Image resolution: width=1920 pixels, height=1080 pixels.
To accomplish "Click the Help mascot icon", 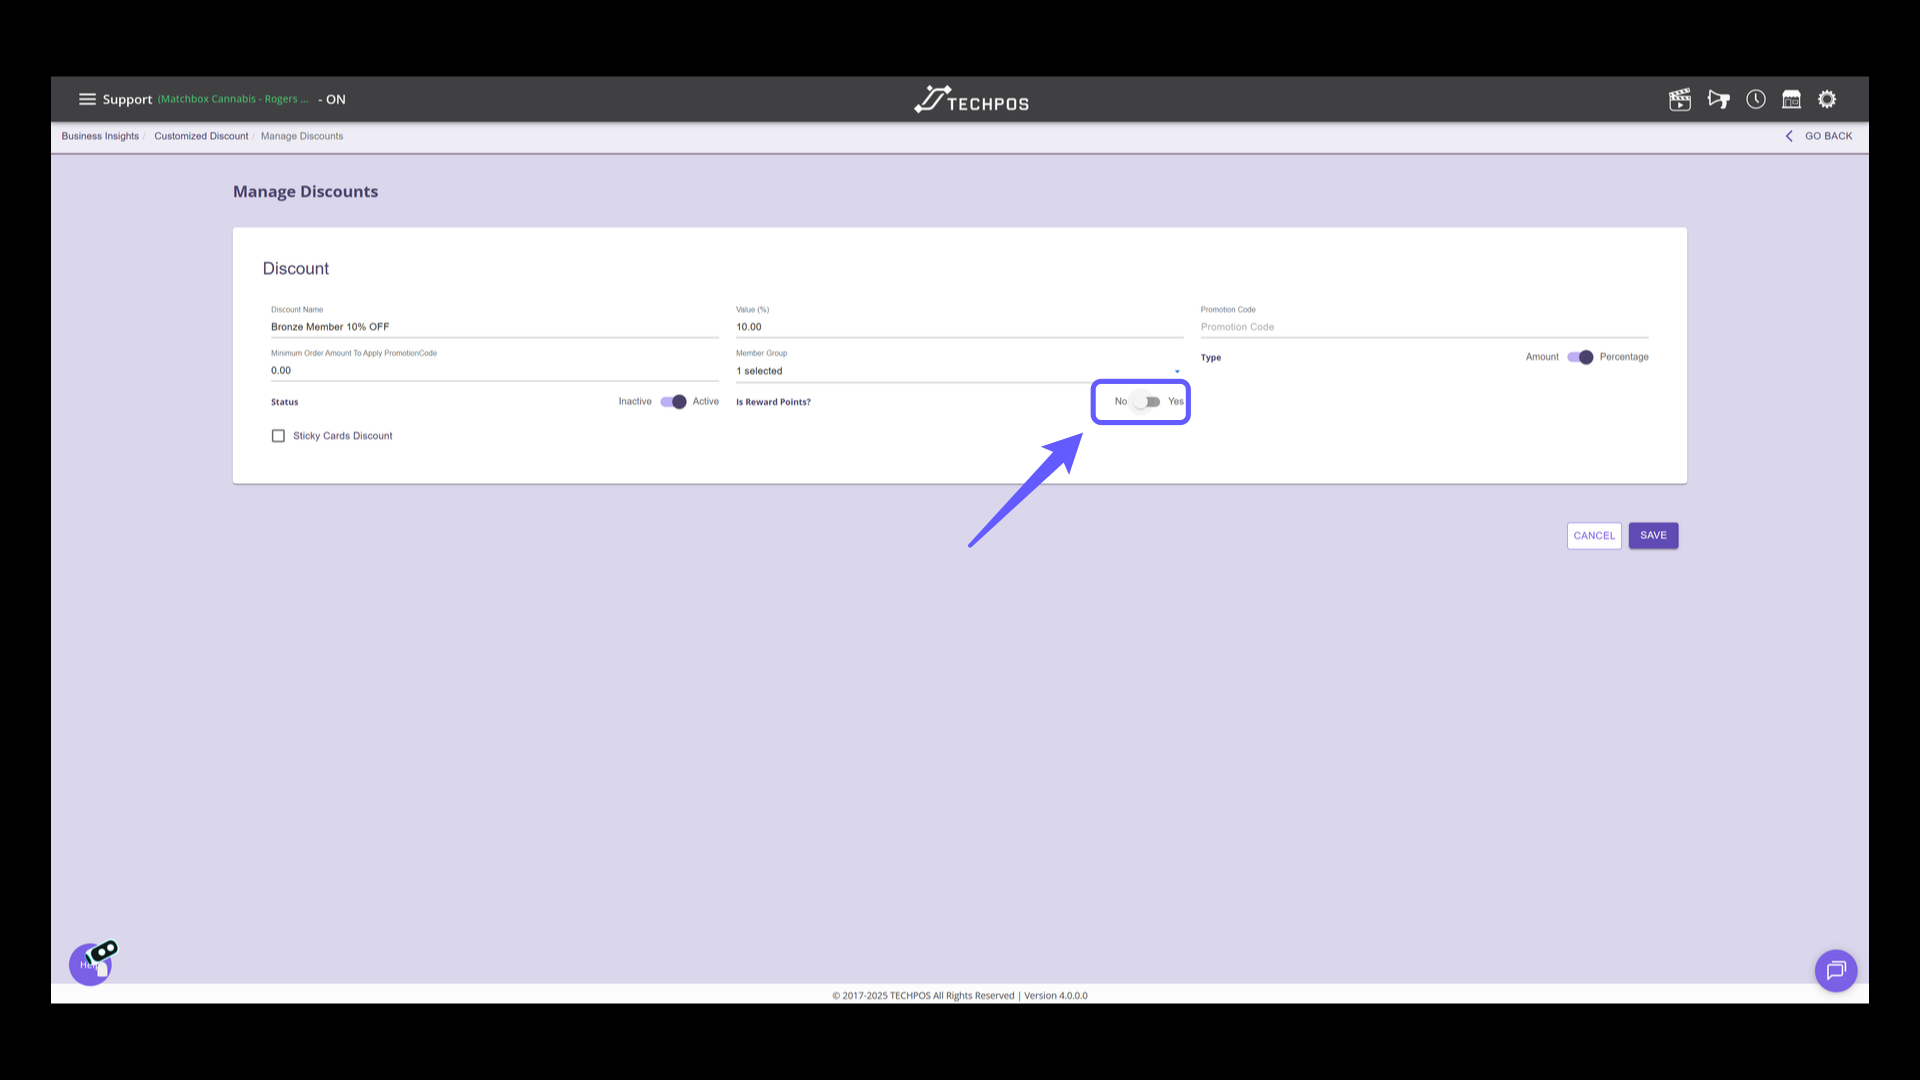I will click(91, 964).
